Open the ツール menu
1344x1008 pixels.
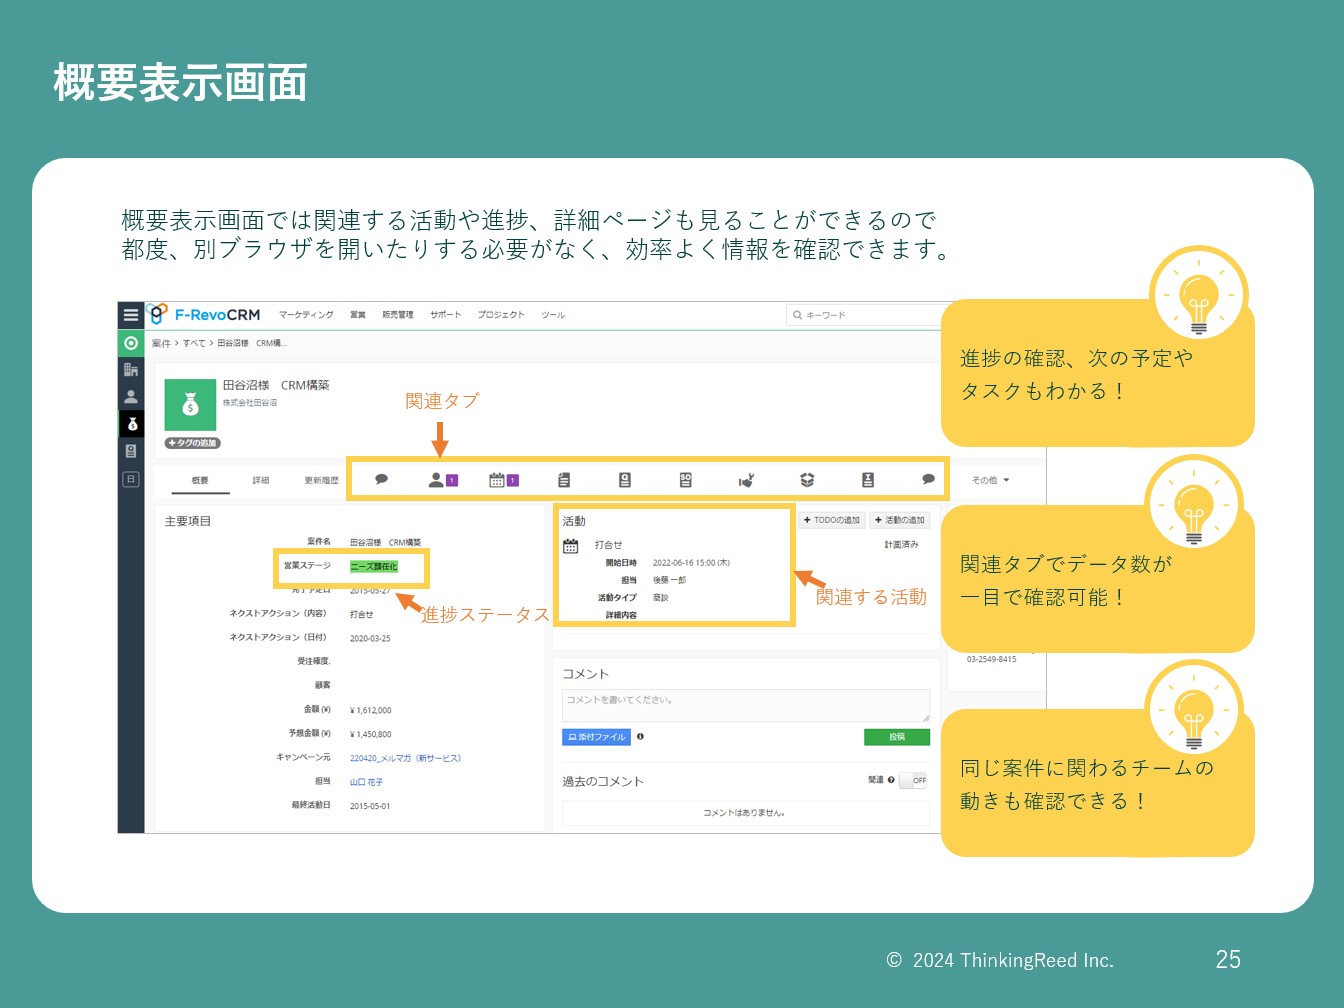tap(553, 315)
